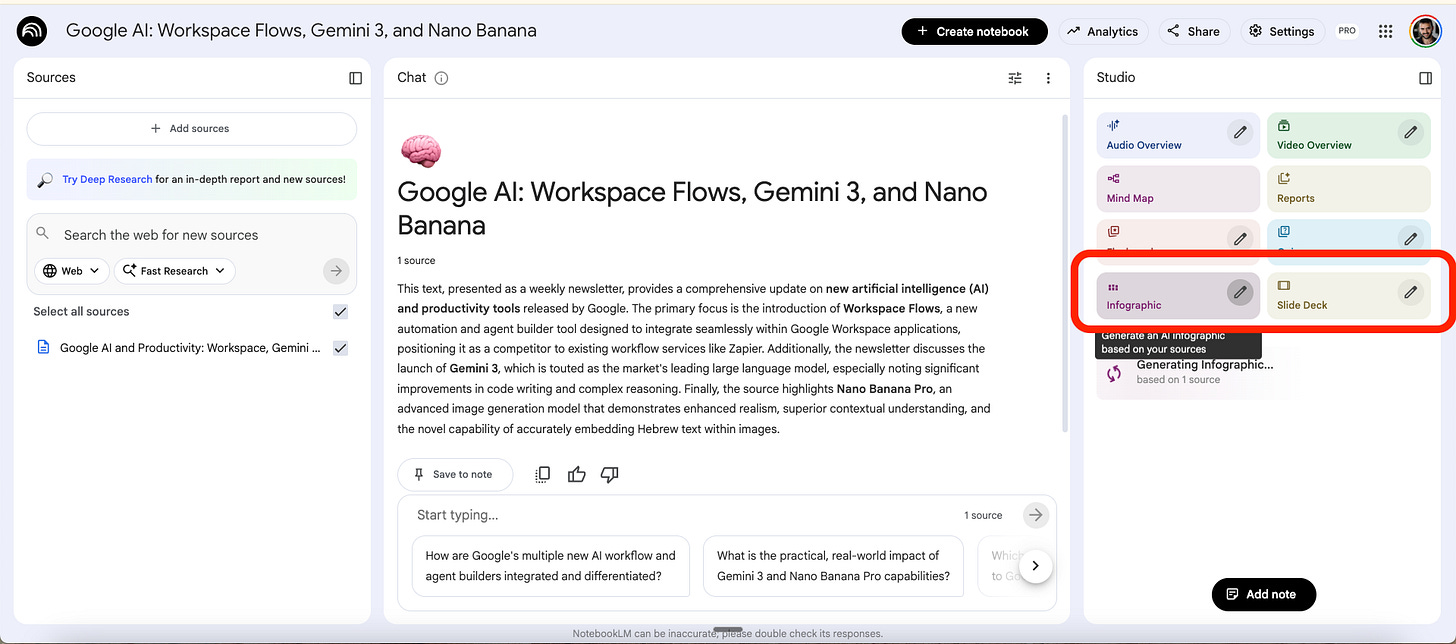Viewport: 1456px width, 644px height.
Task: Send the chat message with arrow icon
Action: (x=1036, y=515)
